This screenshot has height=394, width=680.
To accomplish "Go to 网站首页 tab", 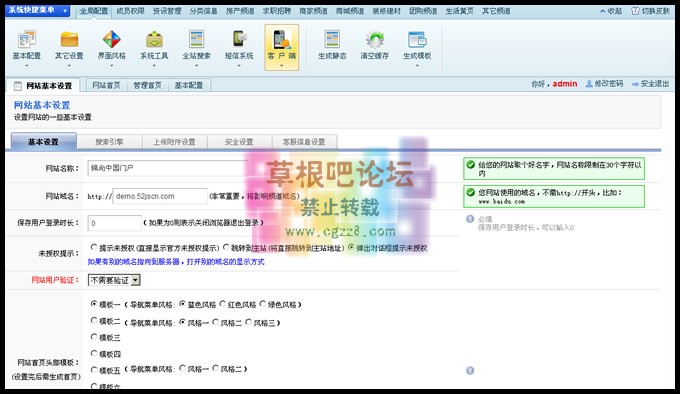I will [106, 85].
